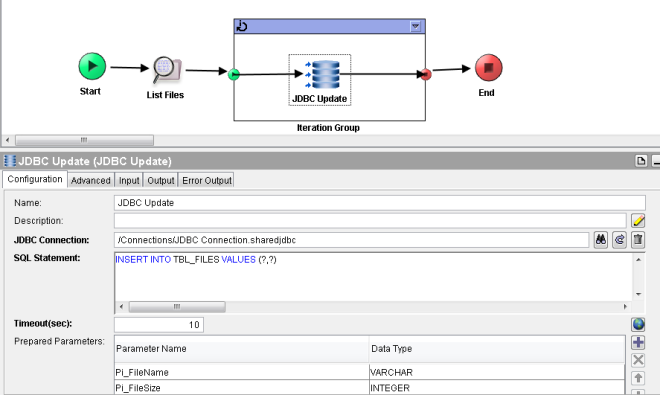Click the red group exit connector
The image size is (660, 395).
click(426, 75)
